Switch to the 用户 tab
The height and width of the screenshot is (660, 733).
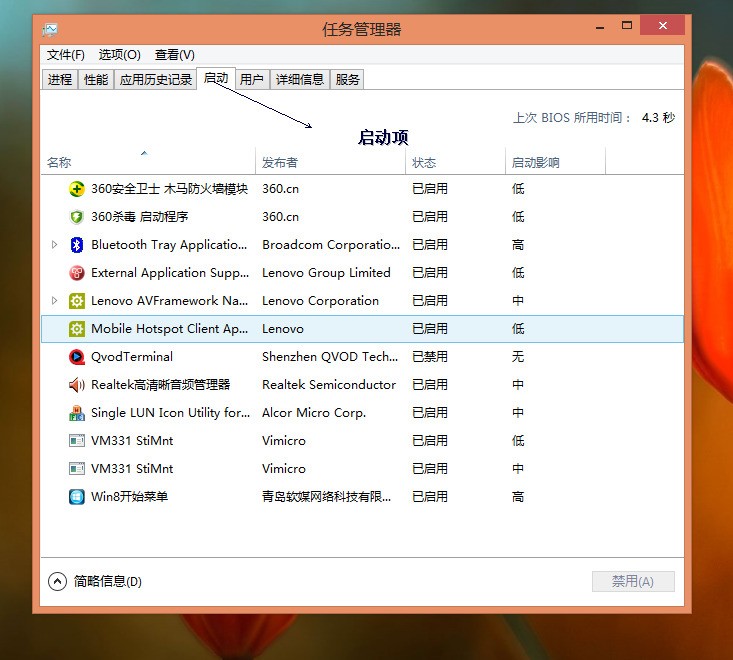[252, 80]
